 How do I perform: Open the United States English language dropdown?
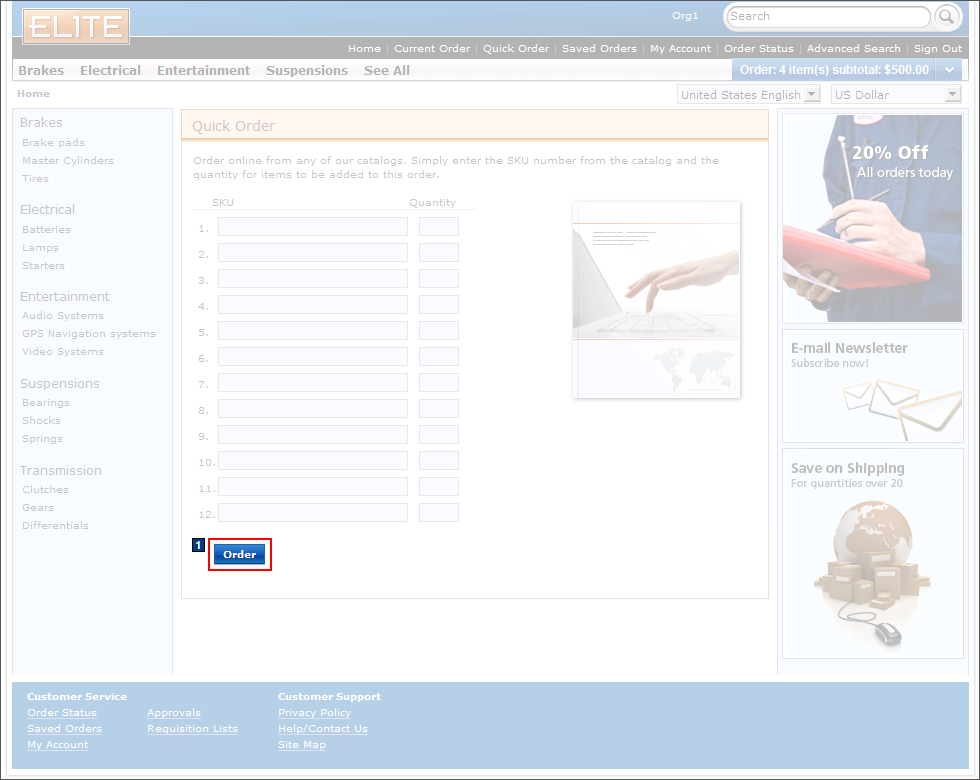749,94
